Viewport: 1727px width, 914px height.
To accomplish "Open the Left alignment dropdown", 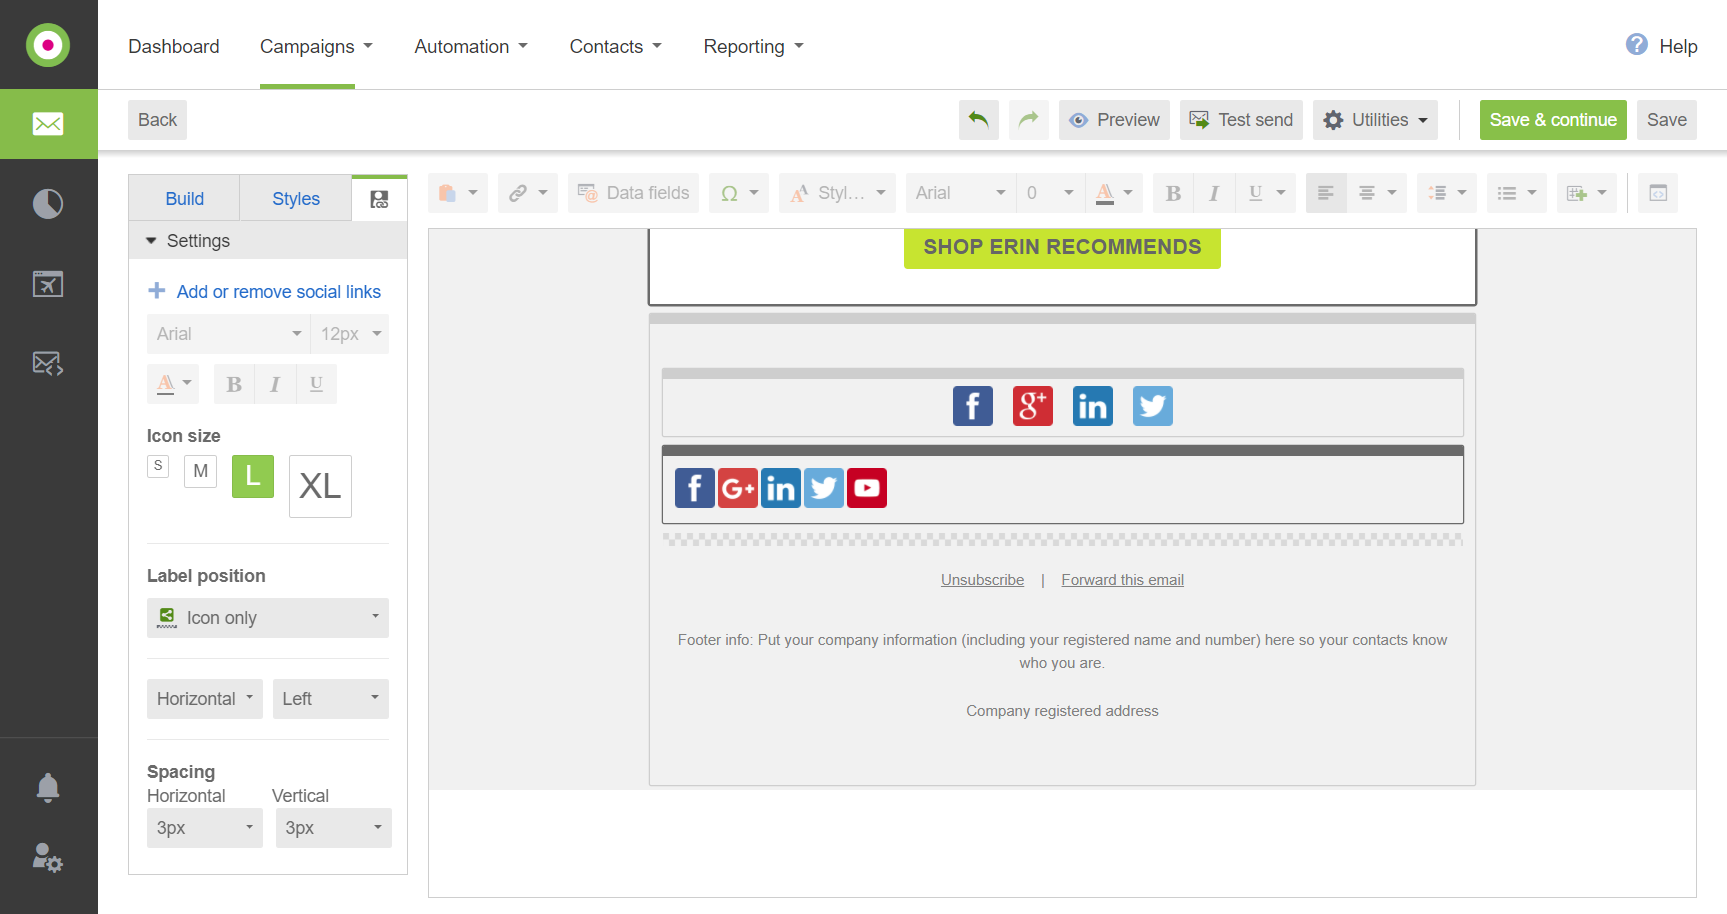I will click(331, 699).
